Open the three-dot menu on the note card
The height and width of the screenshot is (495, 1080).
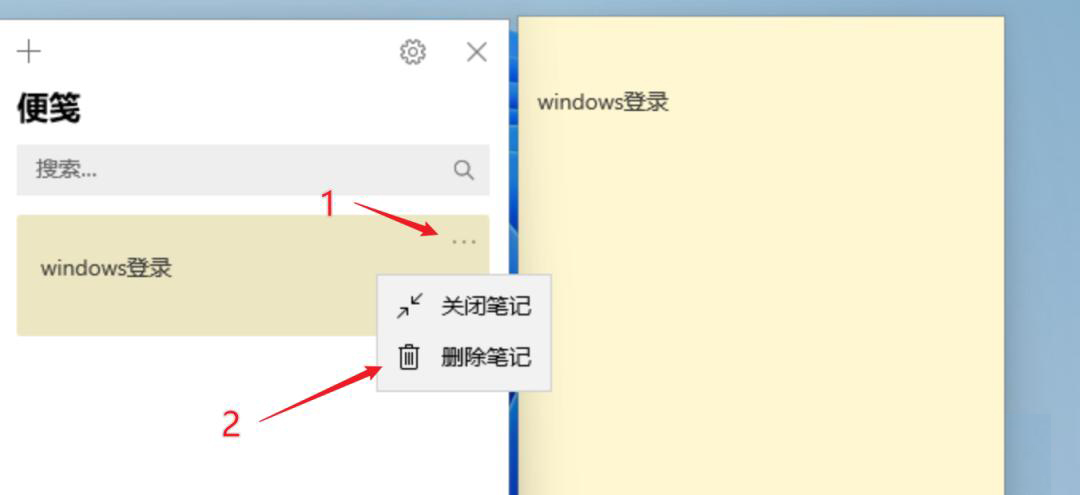(x=464, y=242)
